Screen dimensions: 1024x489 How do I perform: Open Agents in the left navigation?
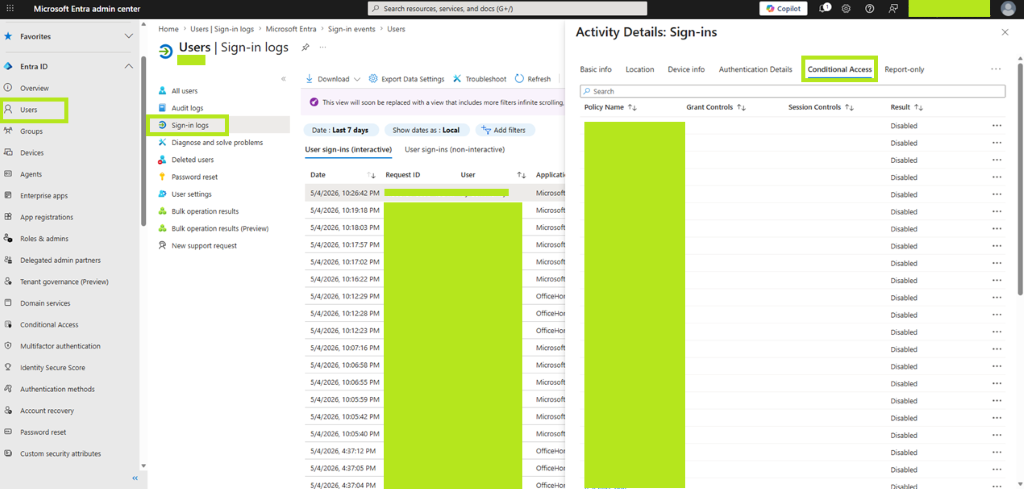coord(31,174)
